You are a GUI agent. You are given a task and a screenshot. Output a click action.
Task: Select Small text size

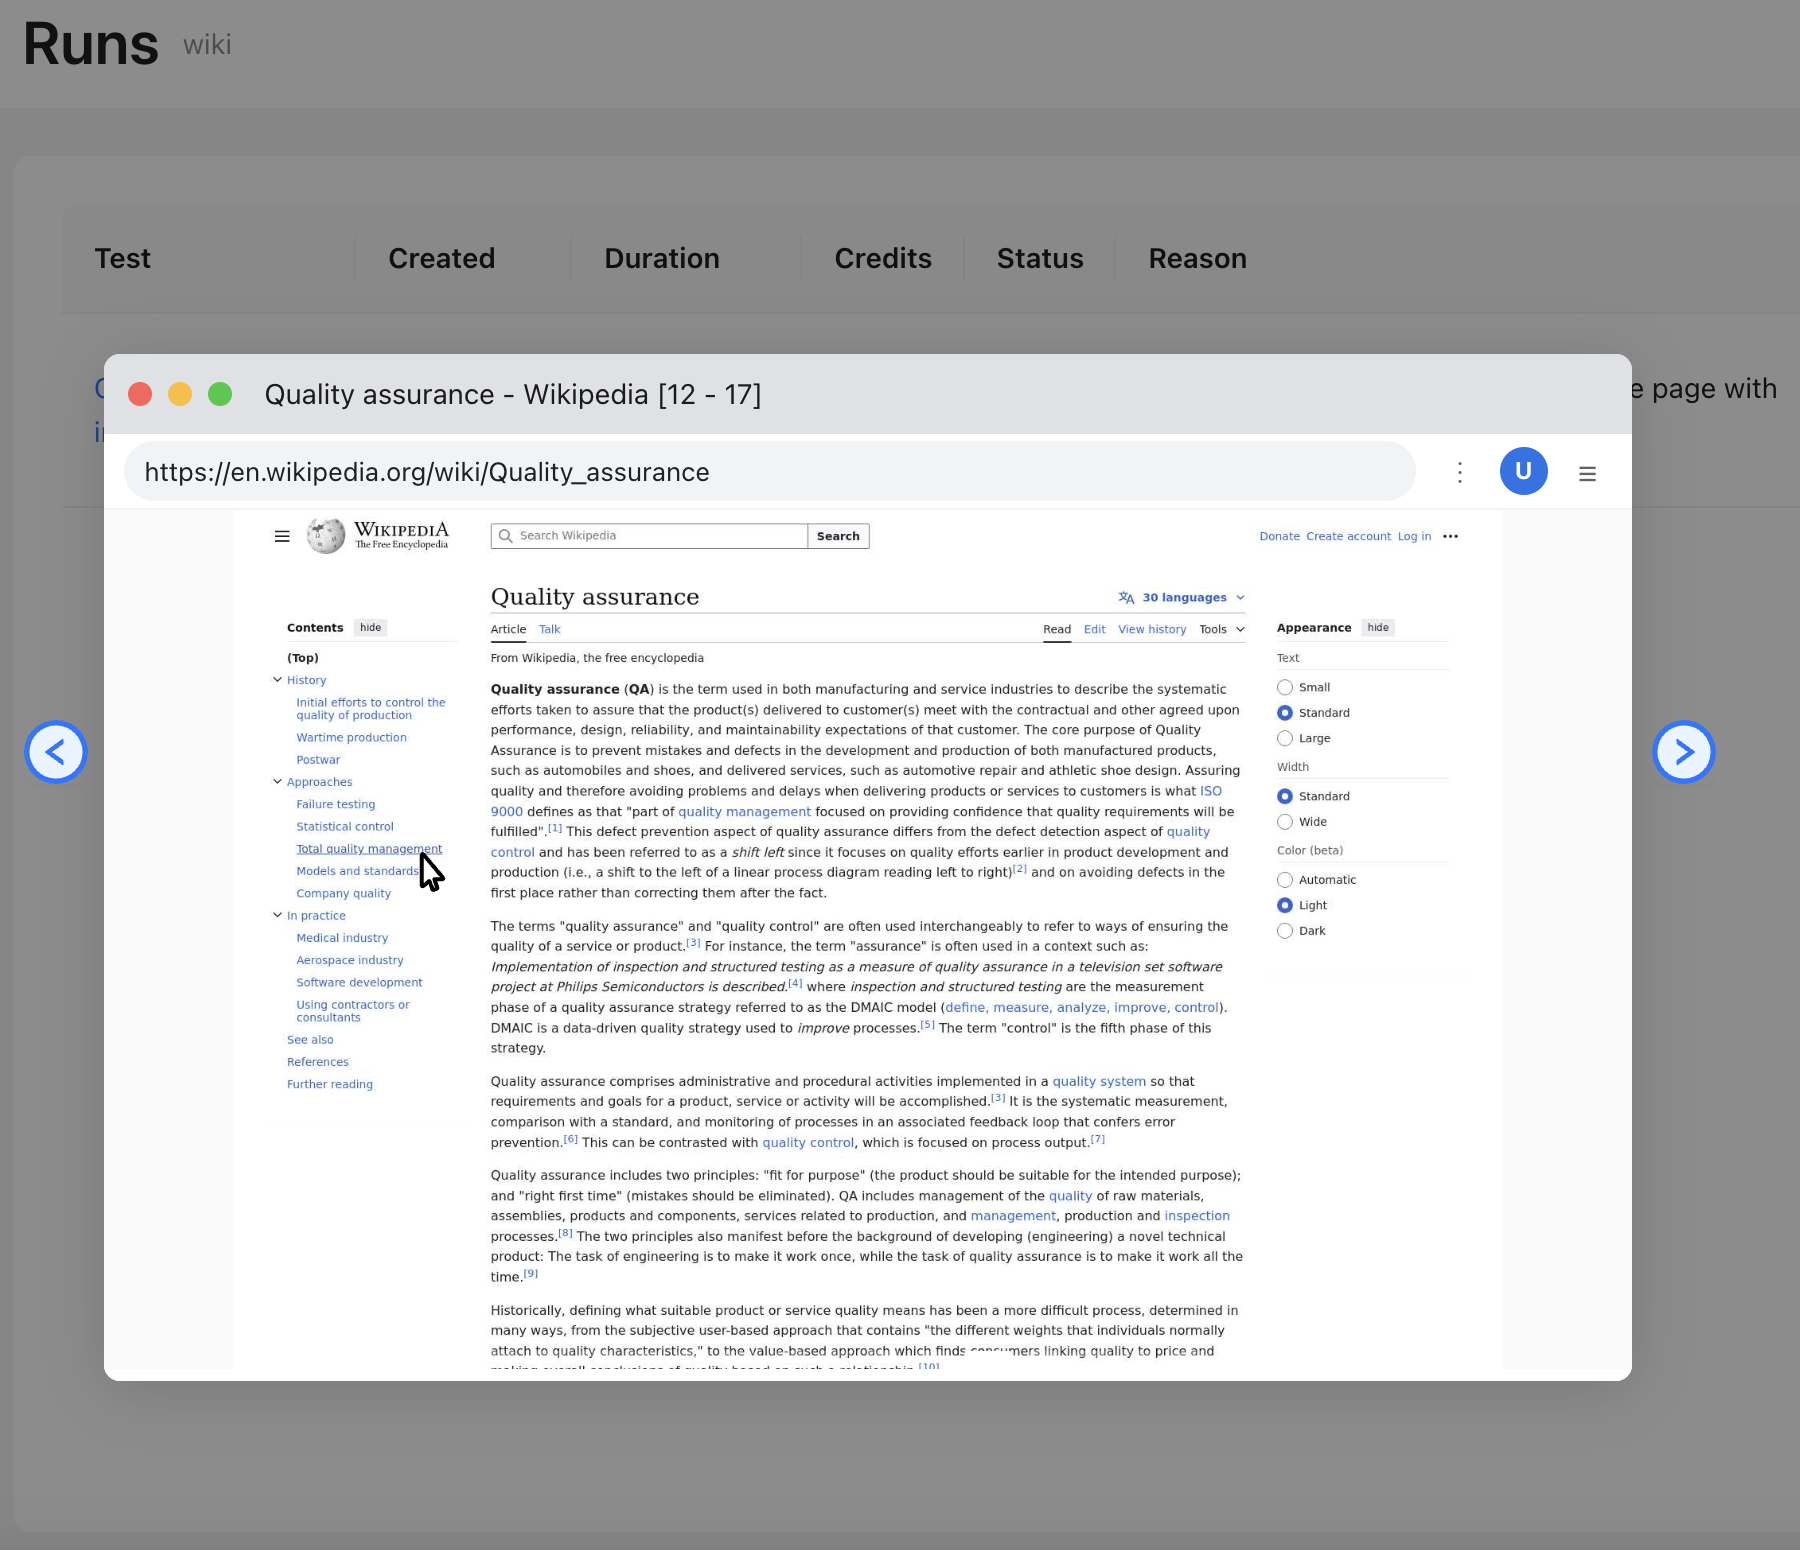point(1285,687)
